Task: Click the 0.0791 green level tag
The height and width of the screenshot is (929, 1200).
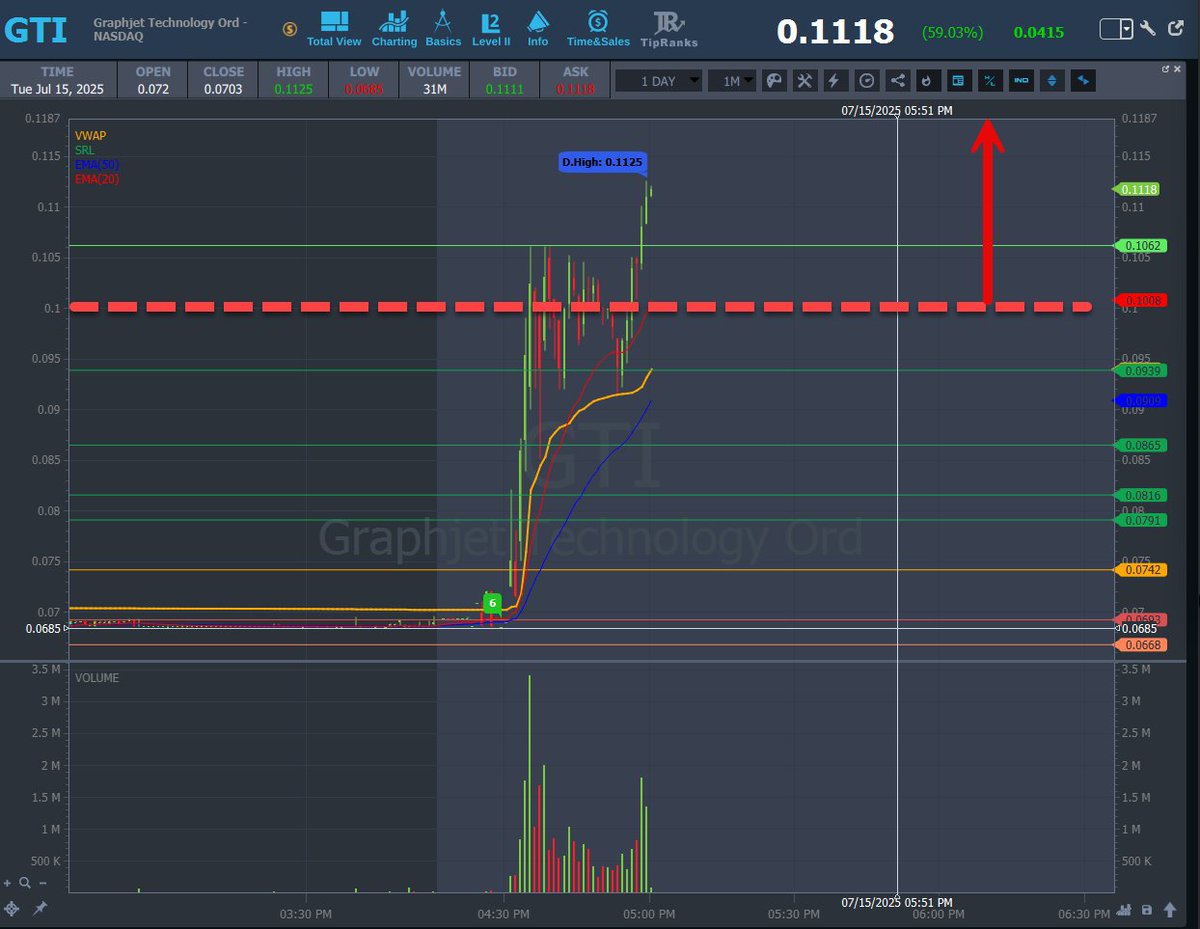Action: point(1141,520)
